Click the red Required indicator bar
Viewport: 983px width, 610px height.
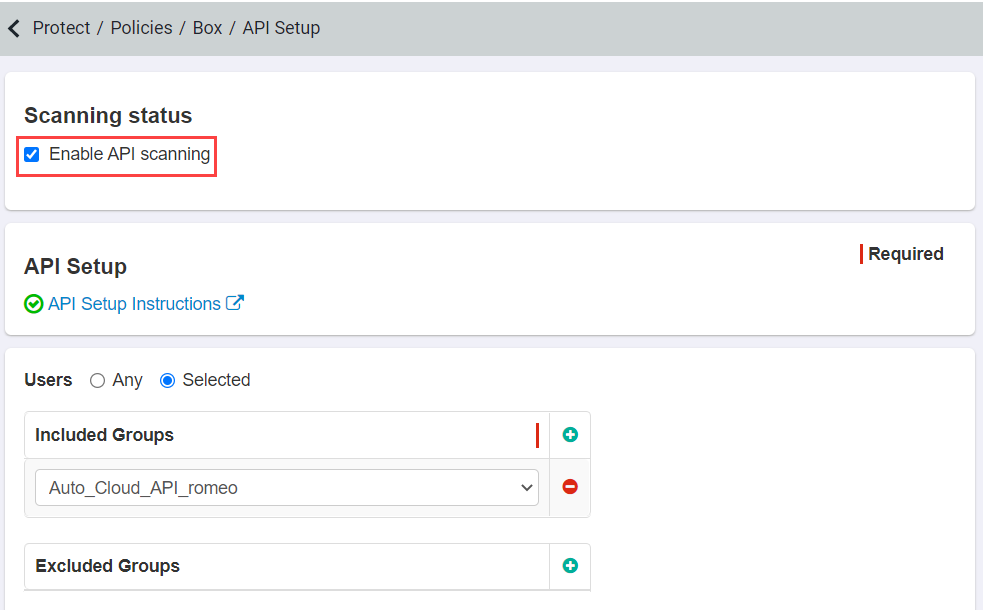[x=862, y=253]
